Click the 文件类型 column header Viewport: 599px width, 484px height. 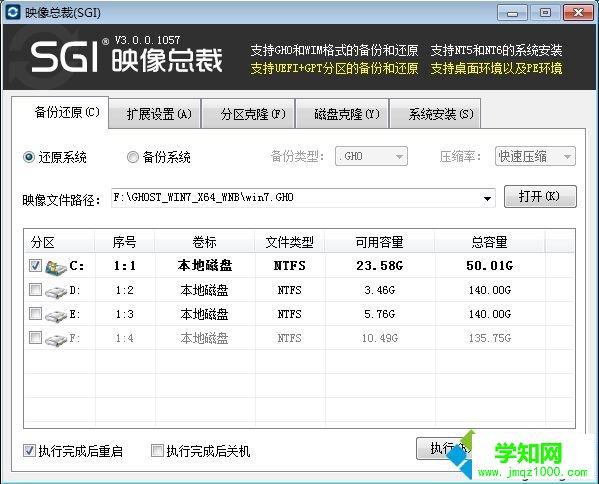coord(290,242)
